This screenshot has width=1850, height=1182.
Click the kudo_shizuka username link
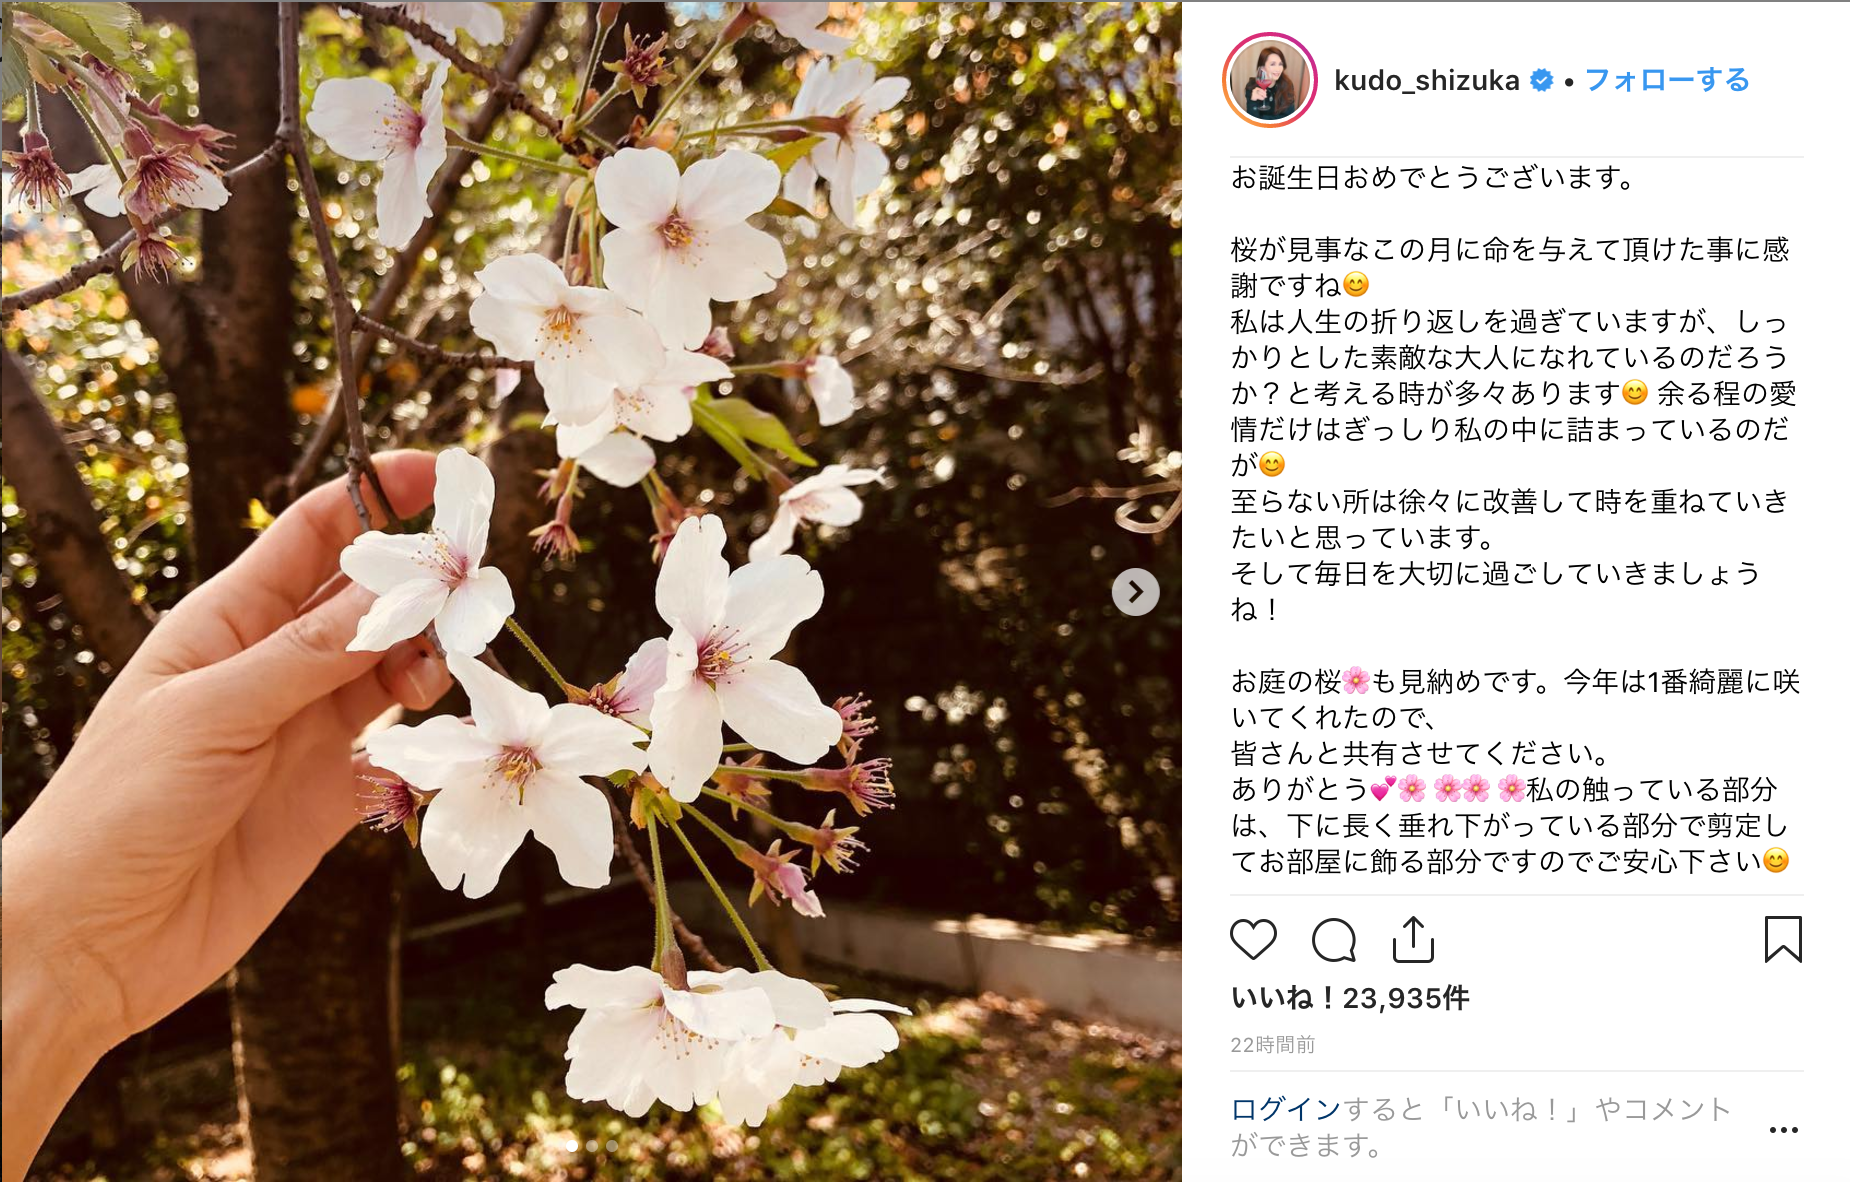coord(1426,80)
